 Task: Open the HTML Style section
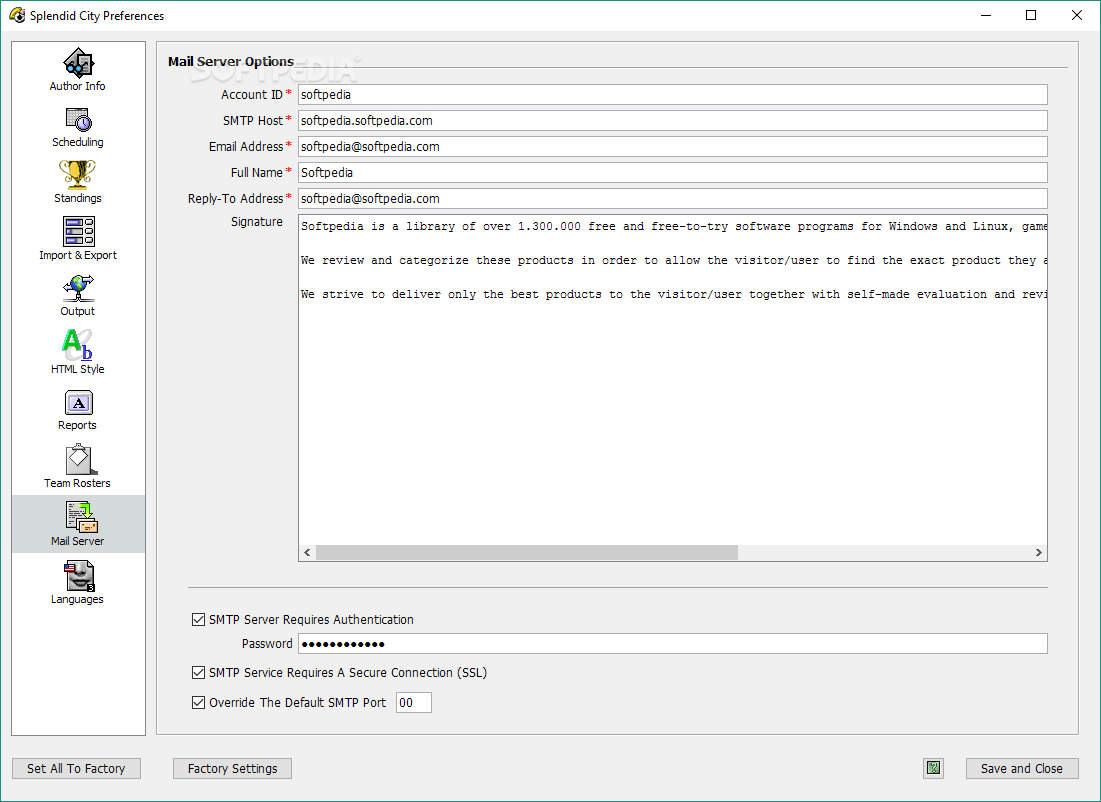pos(77,353)
